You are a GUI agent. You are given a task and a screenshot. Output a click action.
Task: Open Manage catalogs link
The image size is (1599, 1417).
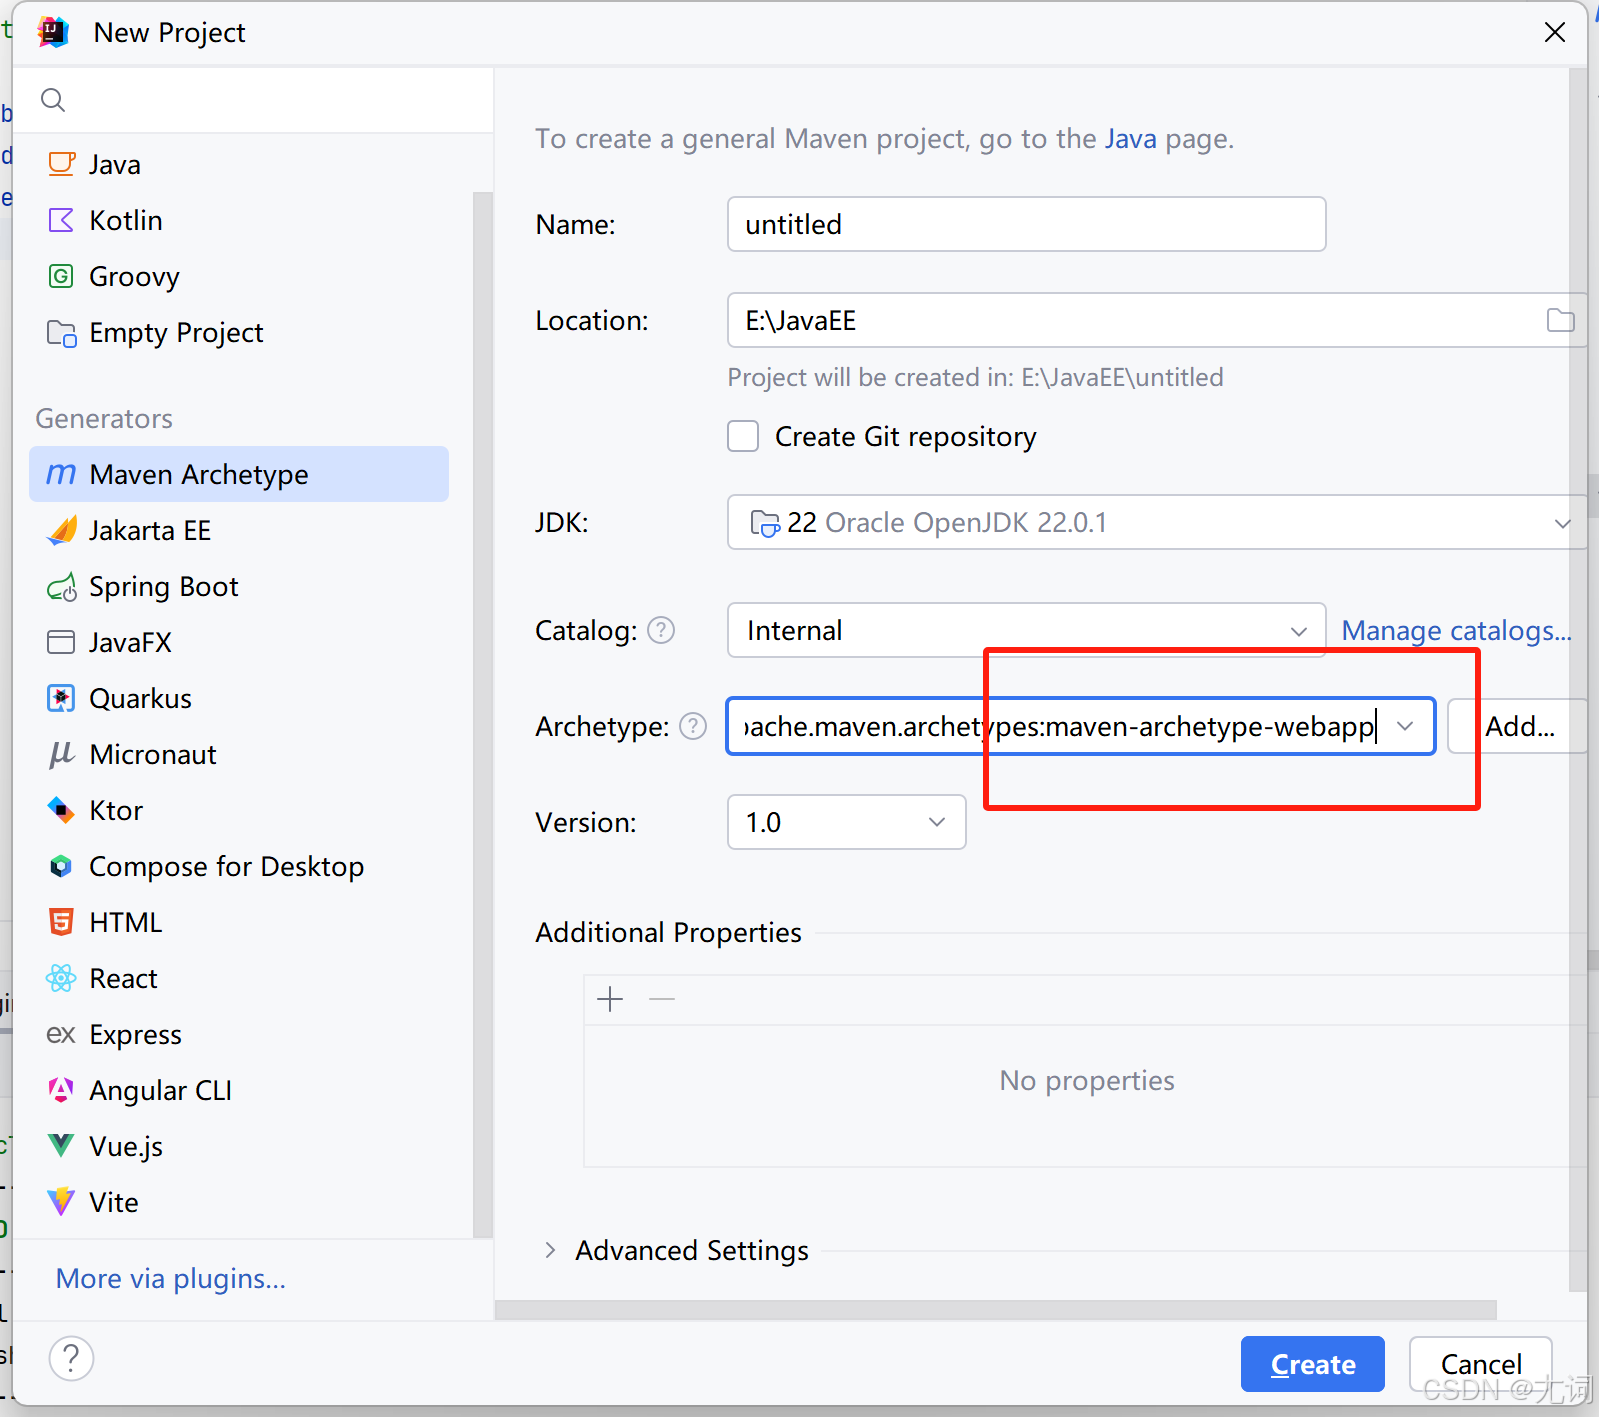pyautogui.click(x=1455, y=630)
